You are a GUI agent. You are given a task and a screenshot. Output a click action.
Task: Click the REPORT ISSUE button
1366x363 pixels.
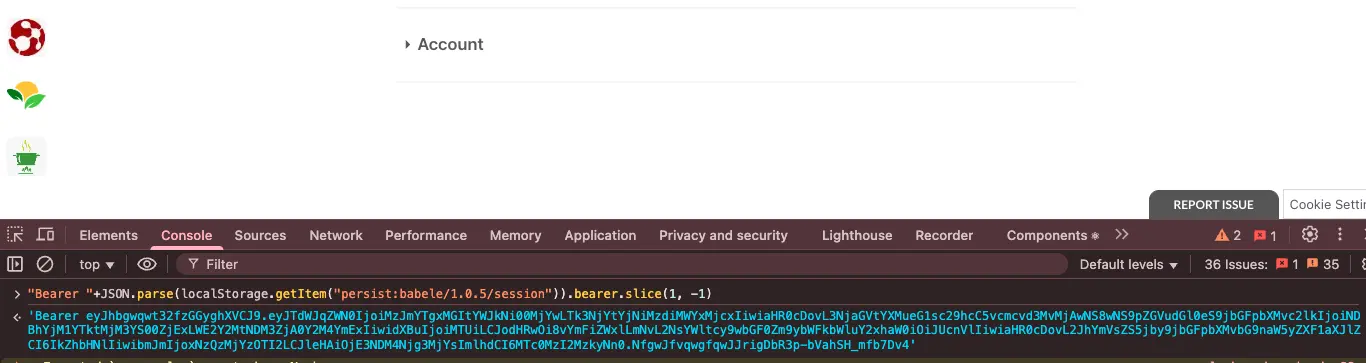[1213, 204]
